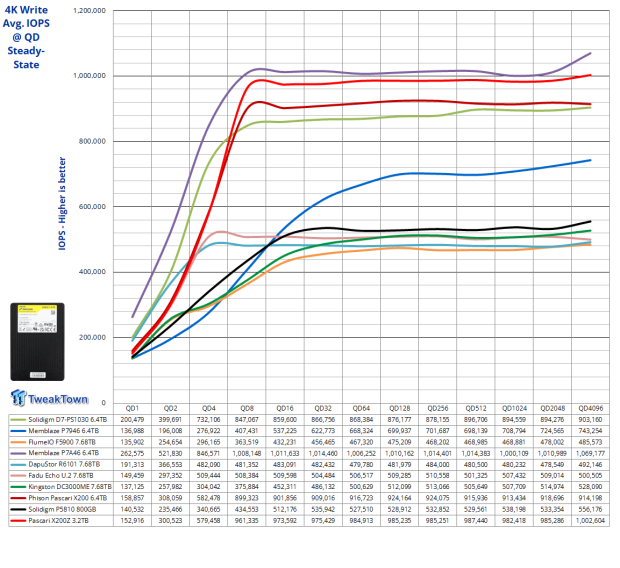Click cell value '743,254' in Memblaze P7946 row
The width and height of the screenshot is (620, 568).
pos(591,431)
